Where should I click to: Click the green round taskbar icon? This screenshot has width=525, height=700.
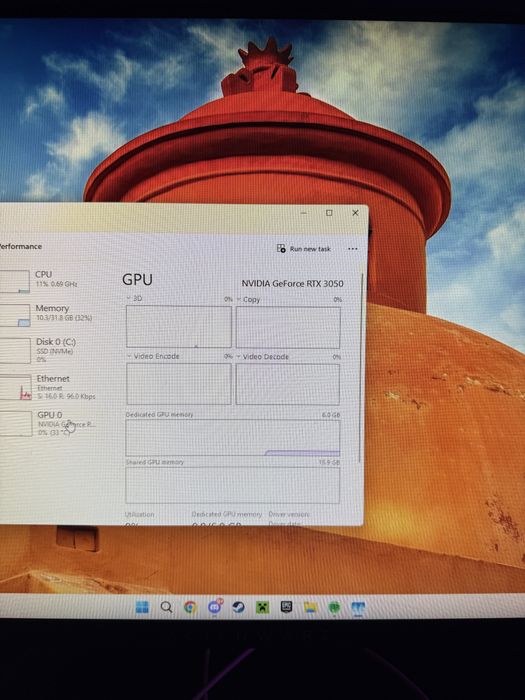334,608
